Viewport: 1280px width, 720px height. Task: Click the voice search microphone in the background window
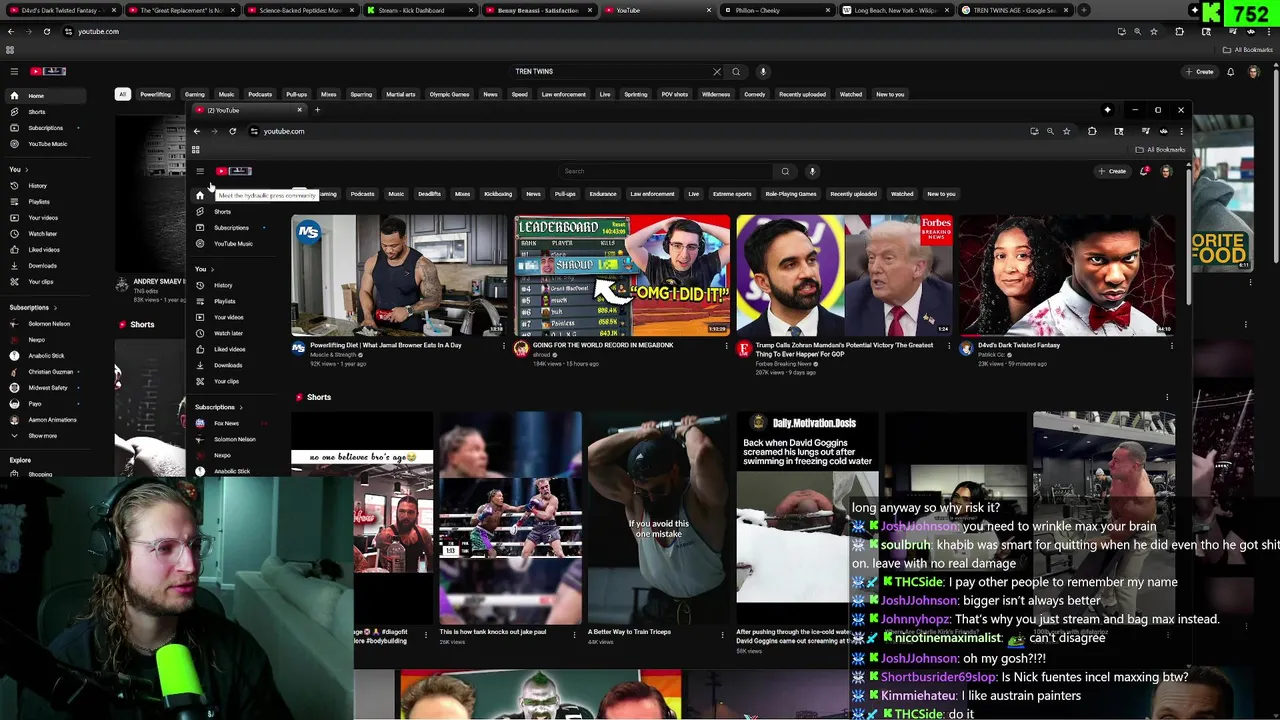click(763, 72)
